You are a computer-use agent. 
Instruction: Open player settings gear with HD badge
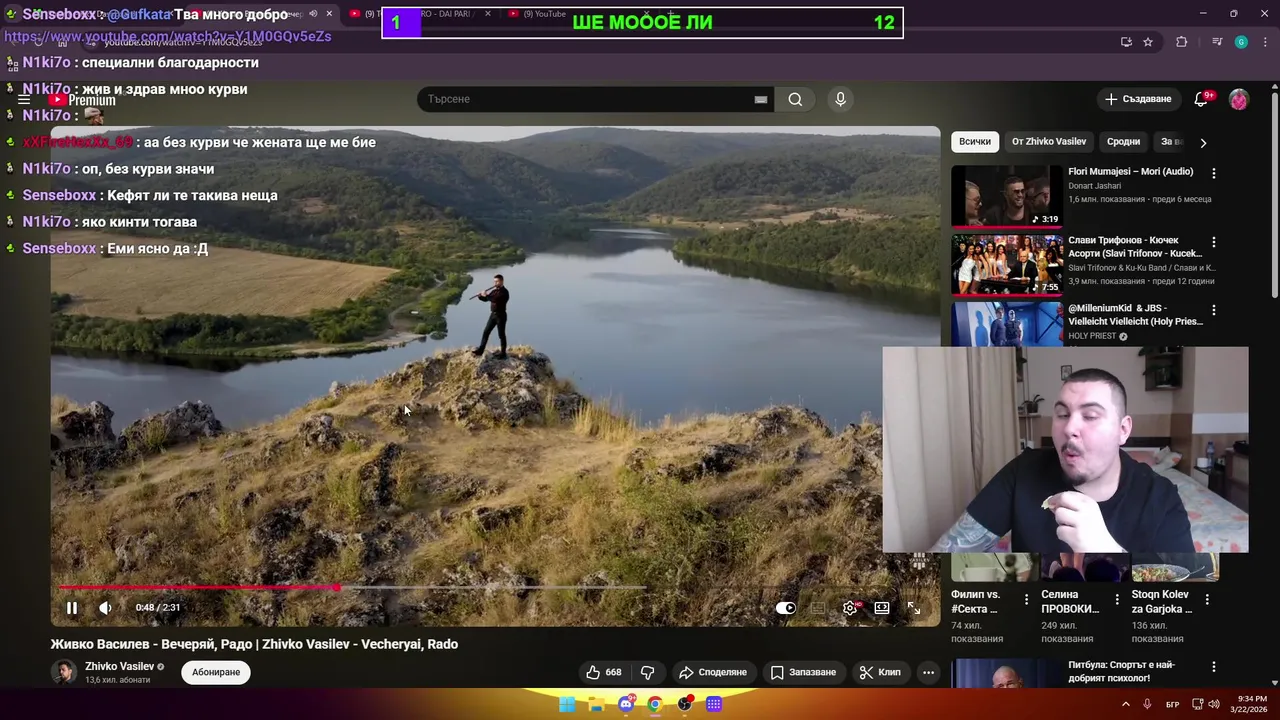coord(851,608)
